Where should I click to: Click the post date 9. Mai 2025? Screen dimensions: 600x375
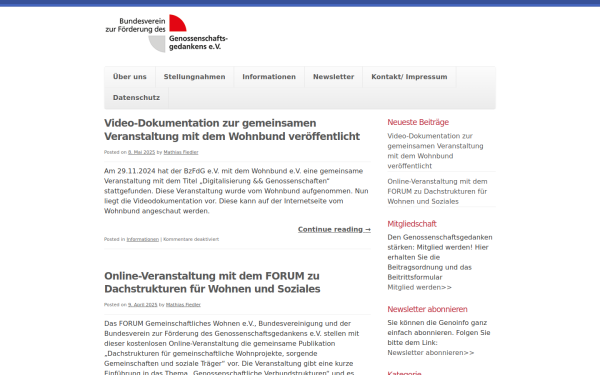[141, 152]
